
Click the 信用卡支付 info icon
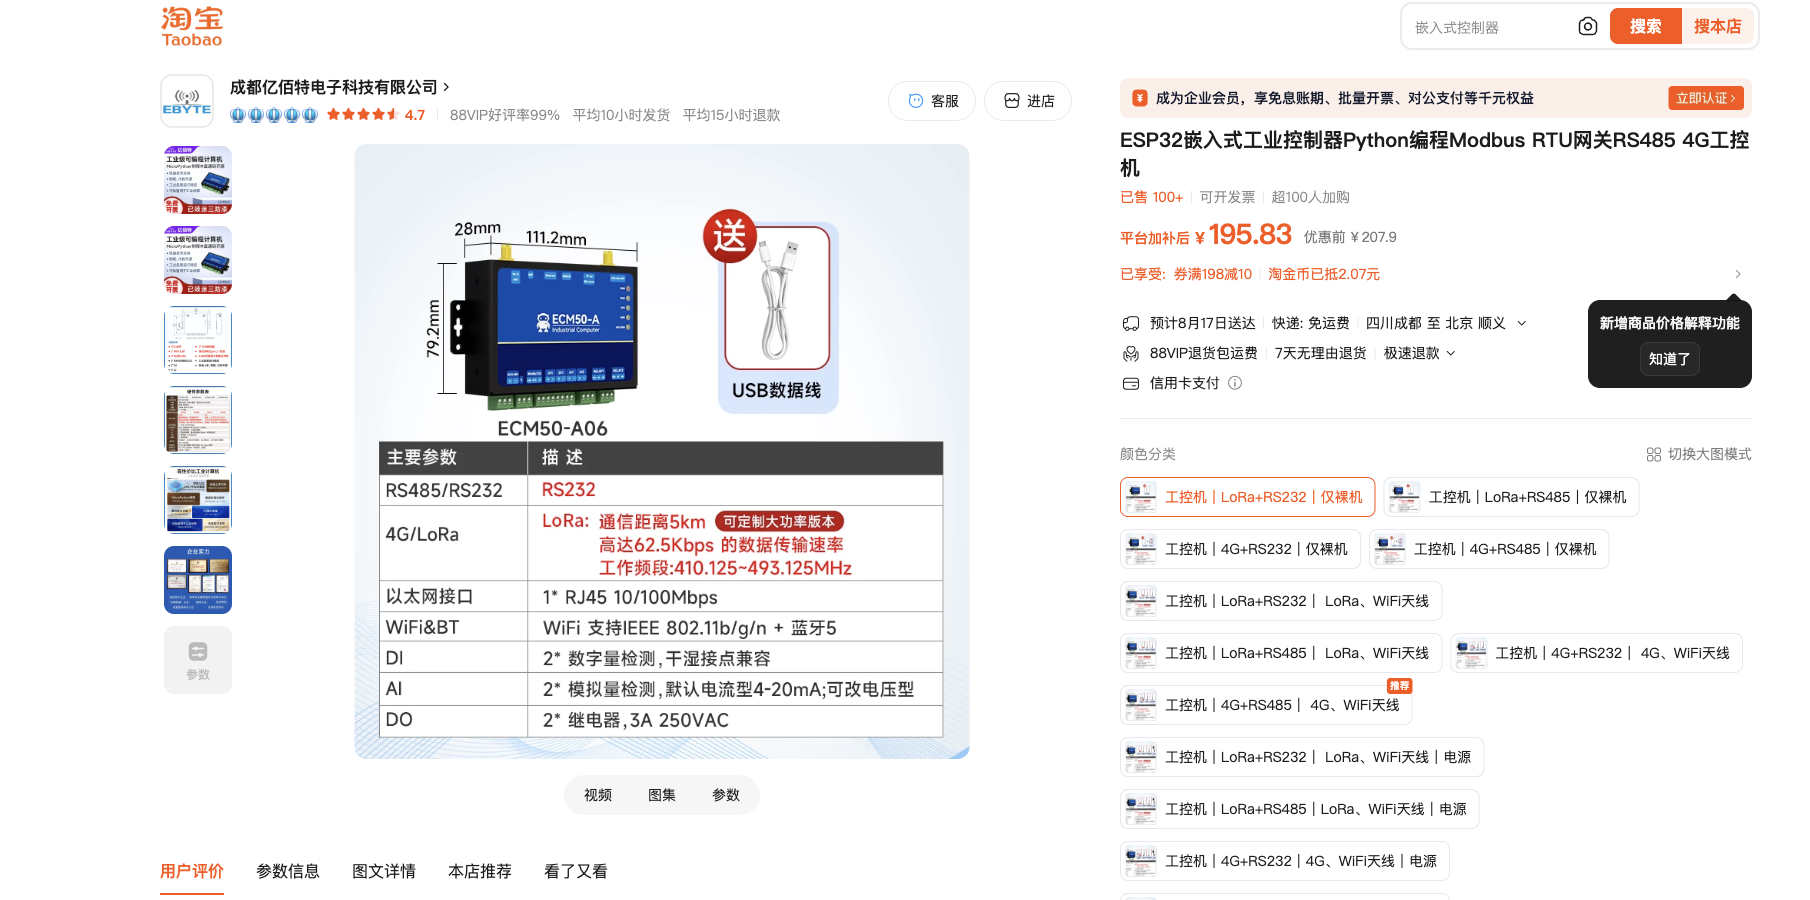coord(1235,383)
